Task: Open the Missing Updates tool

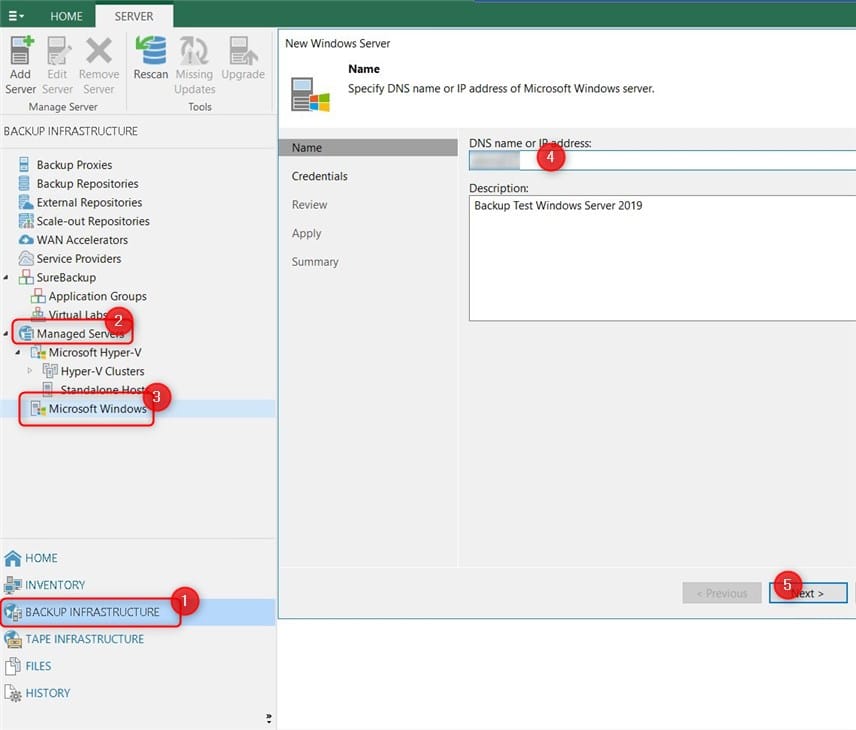Action: 194,65
